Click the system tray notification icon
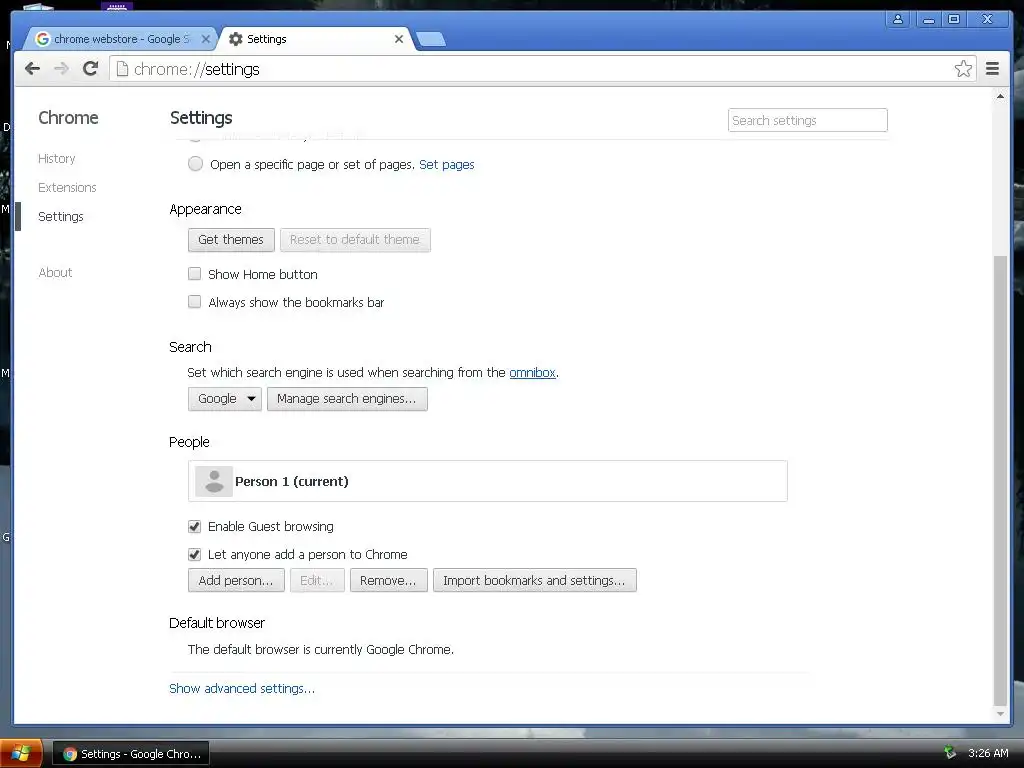This screenshot has width=1024, height=768. [950, 753]
